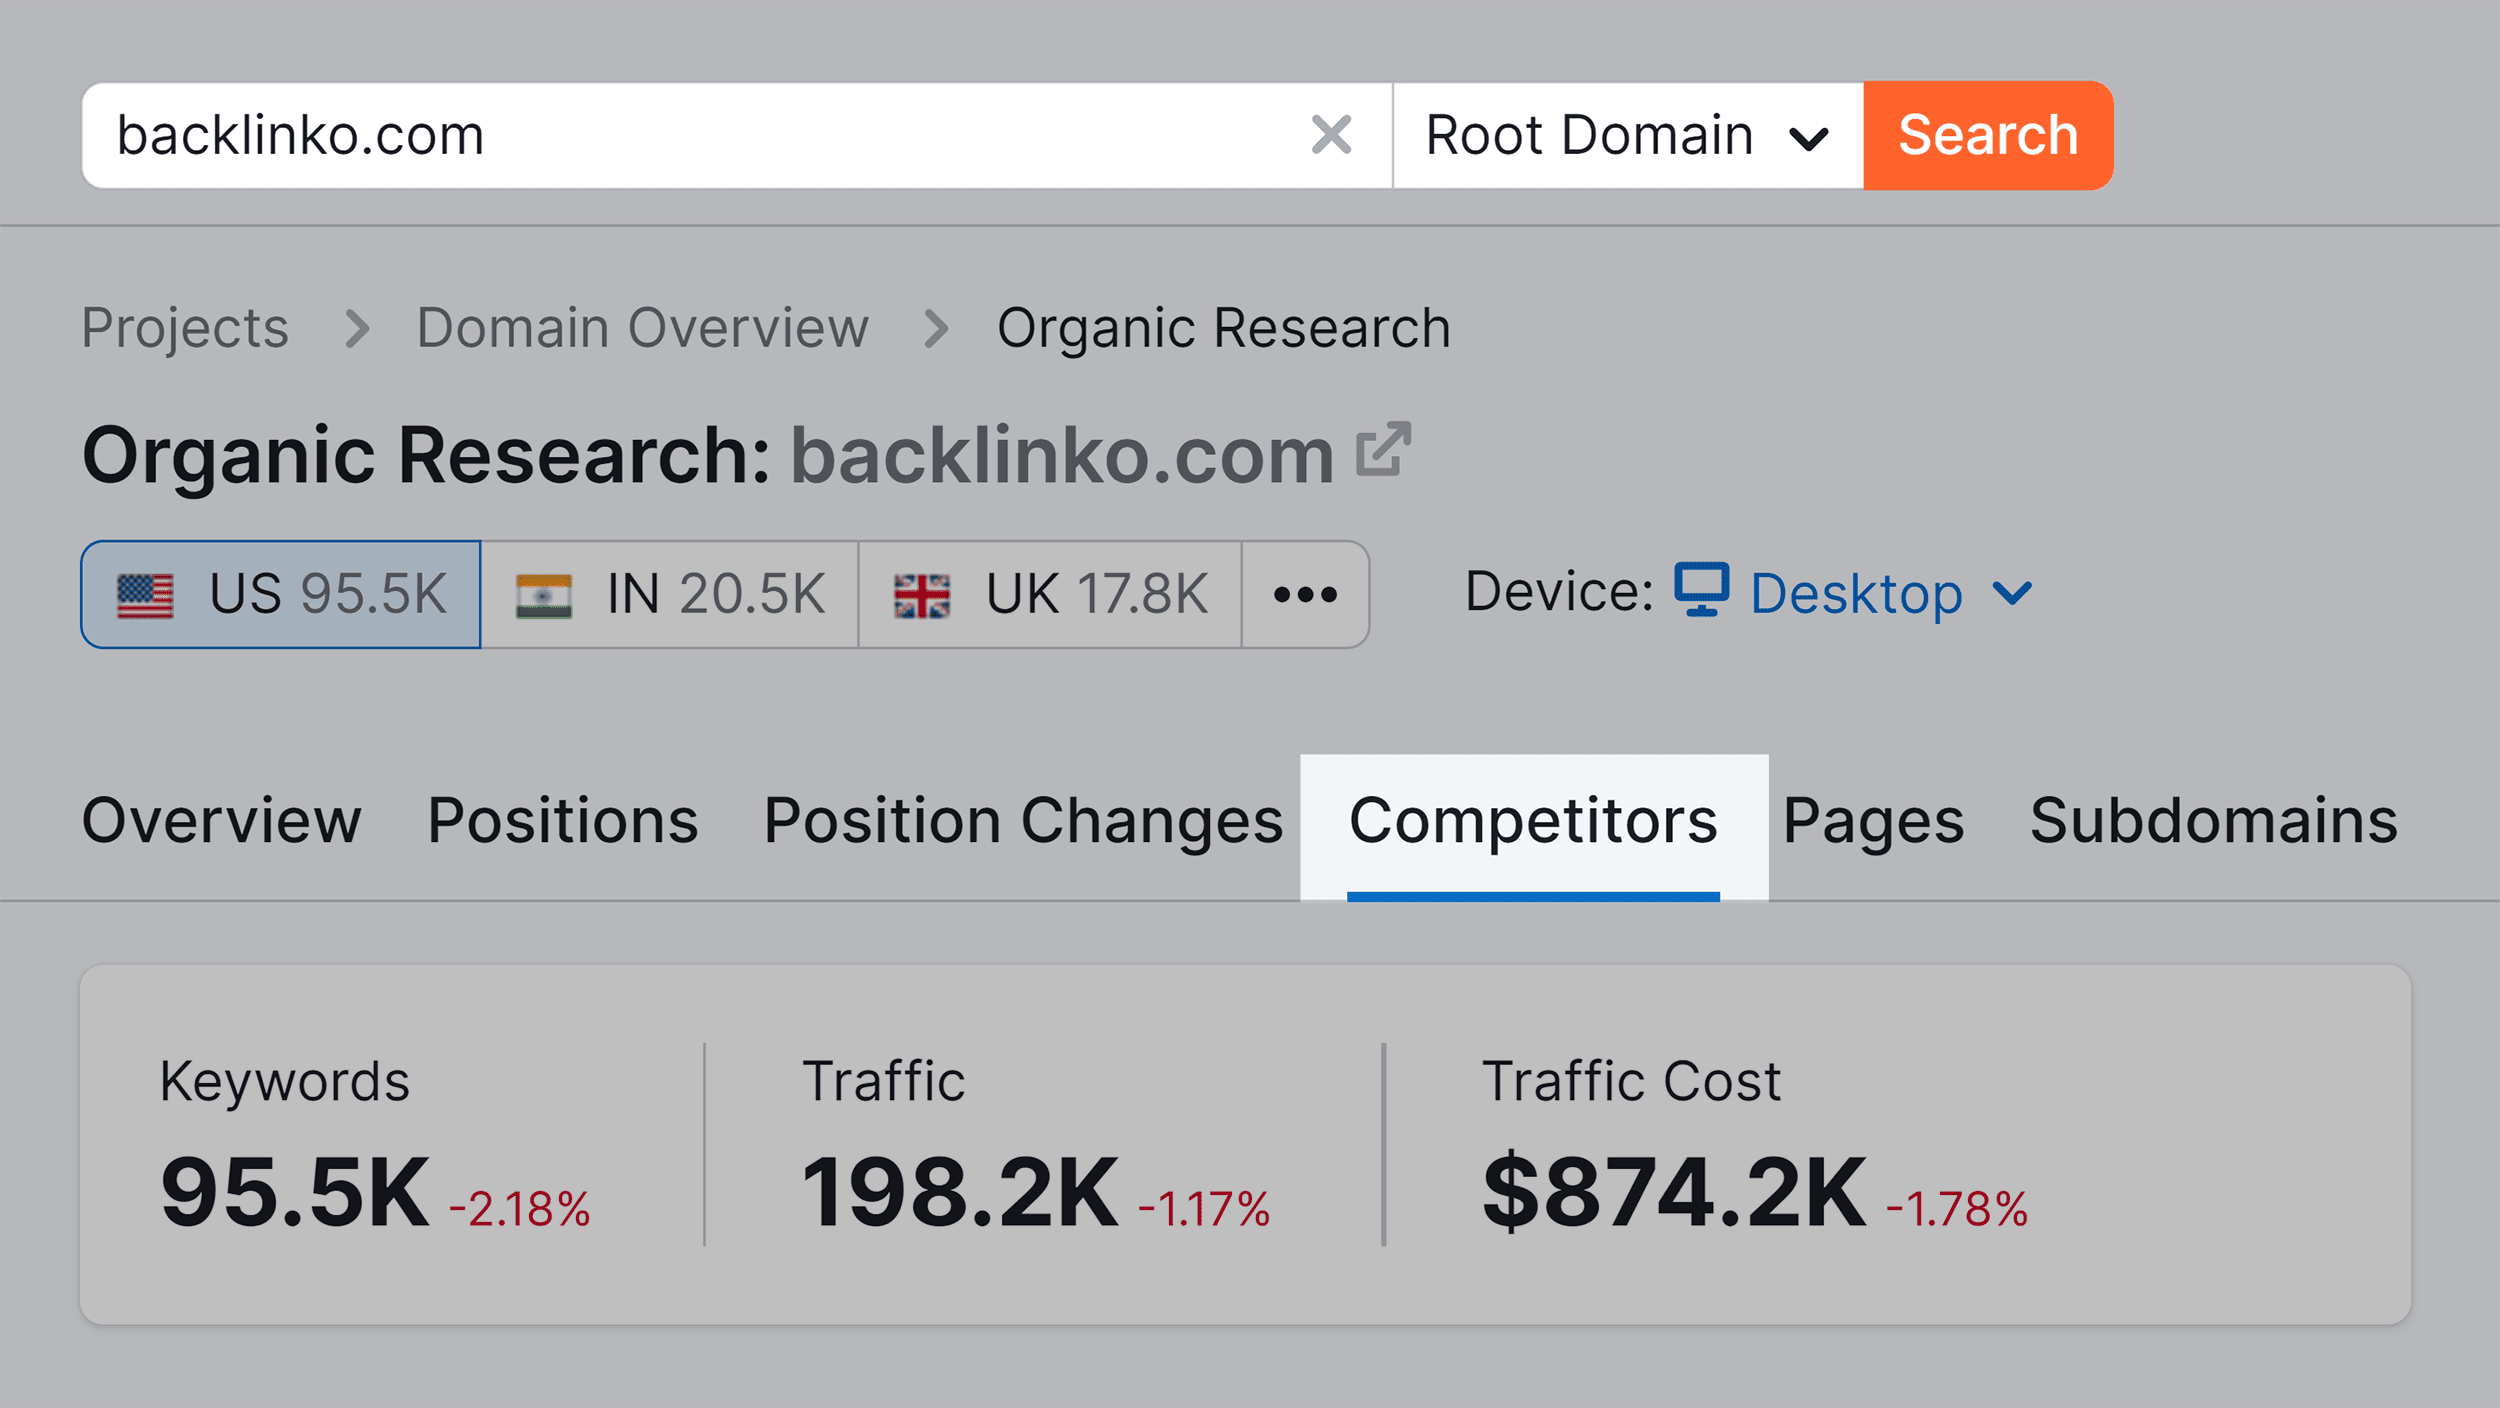
Task: Select the Positions tab
Action: click(563, 820)
